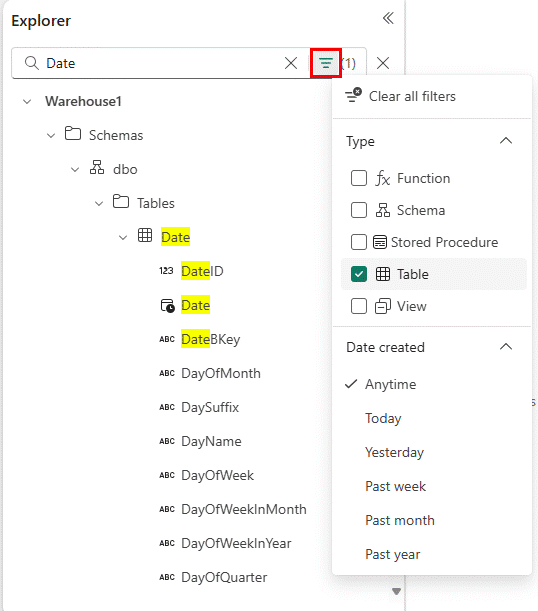The height and width of the screenshot is (611, 538).
Task: Click the Explorer search input field
Action: pos(162,63)
